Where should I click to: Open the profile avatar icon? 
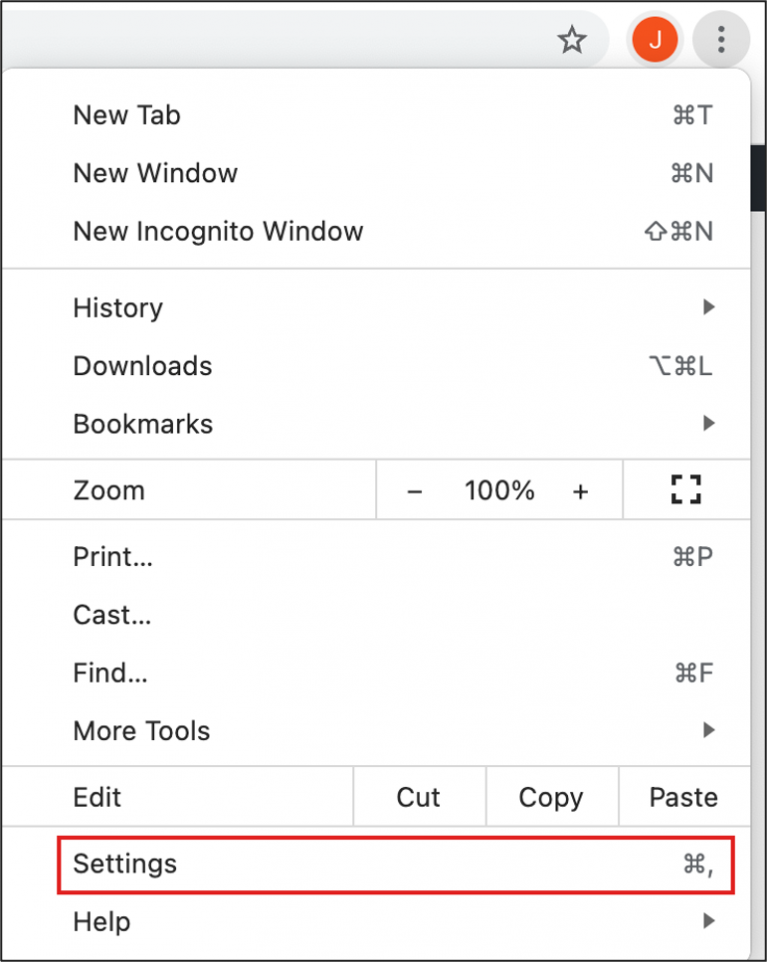pos(655,40)
